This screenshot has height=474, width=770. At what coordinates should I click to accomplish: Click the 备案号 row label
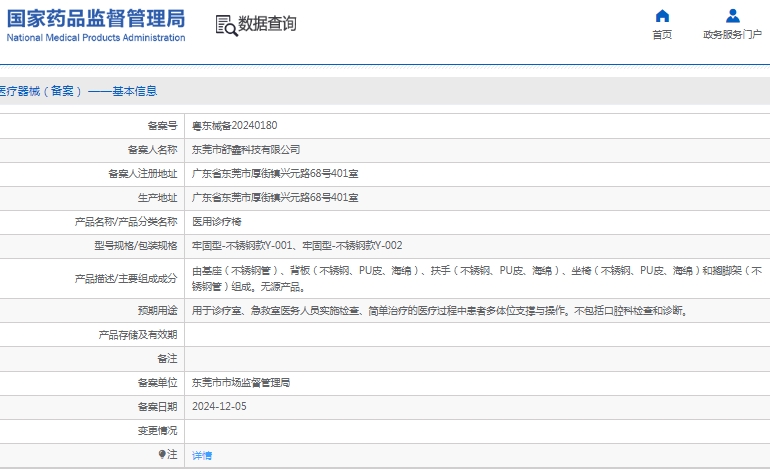click(162, 126)
